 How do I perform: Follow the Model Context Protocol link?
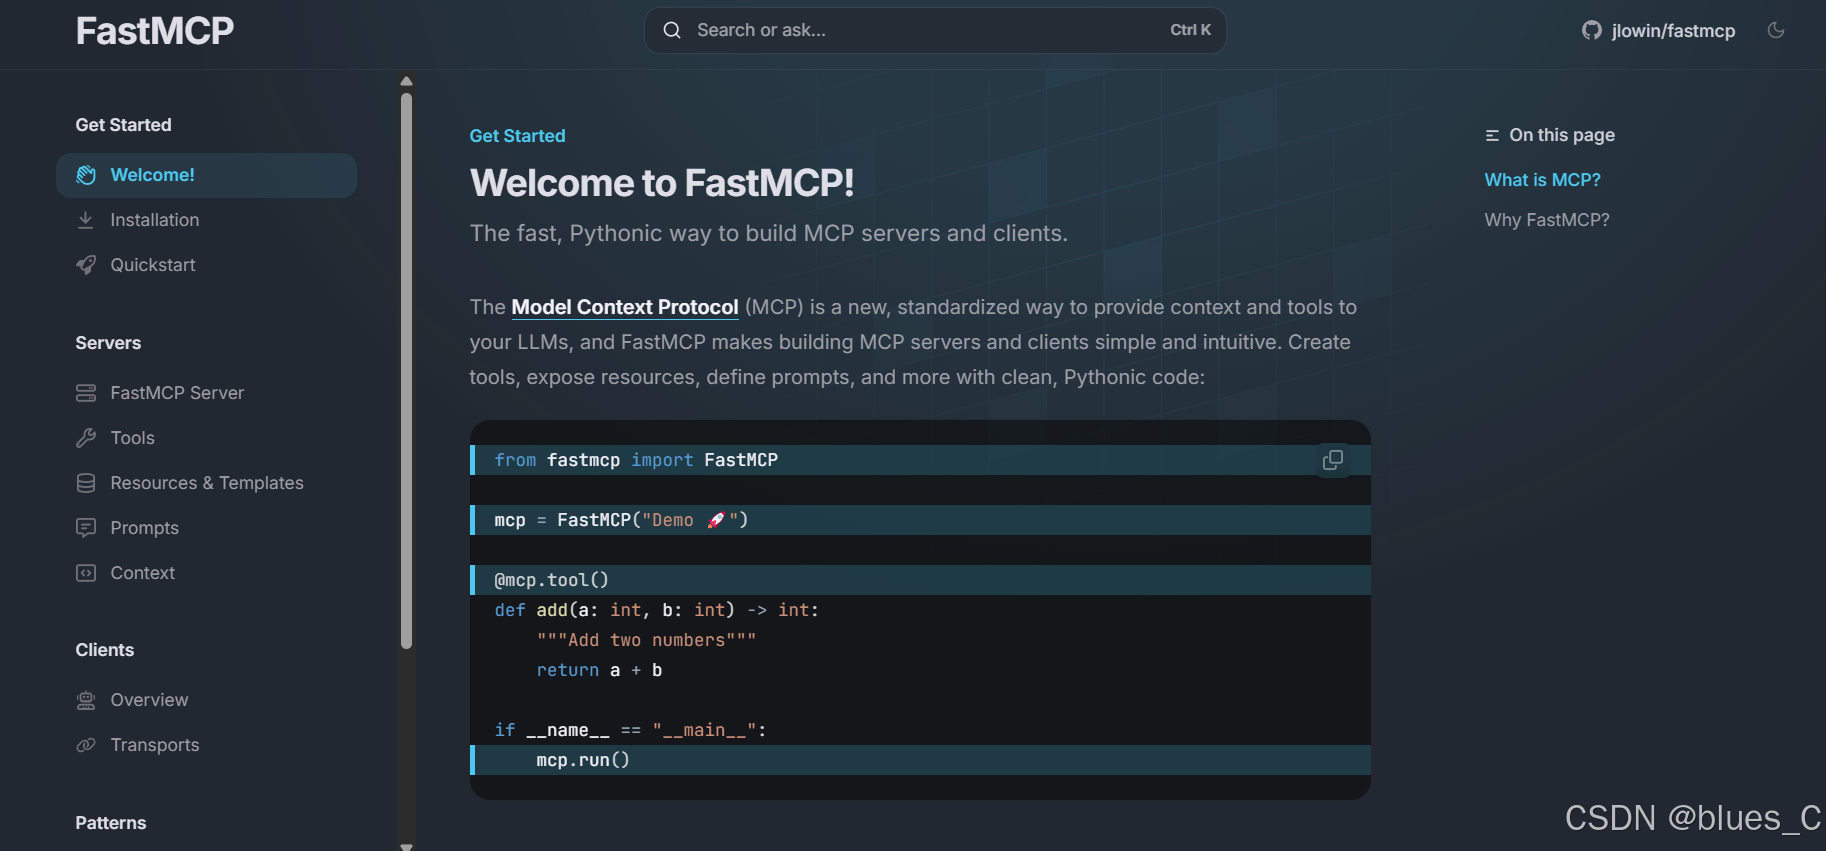tap(625, 307)
